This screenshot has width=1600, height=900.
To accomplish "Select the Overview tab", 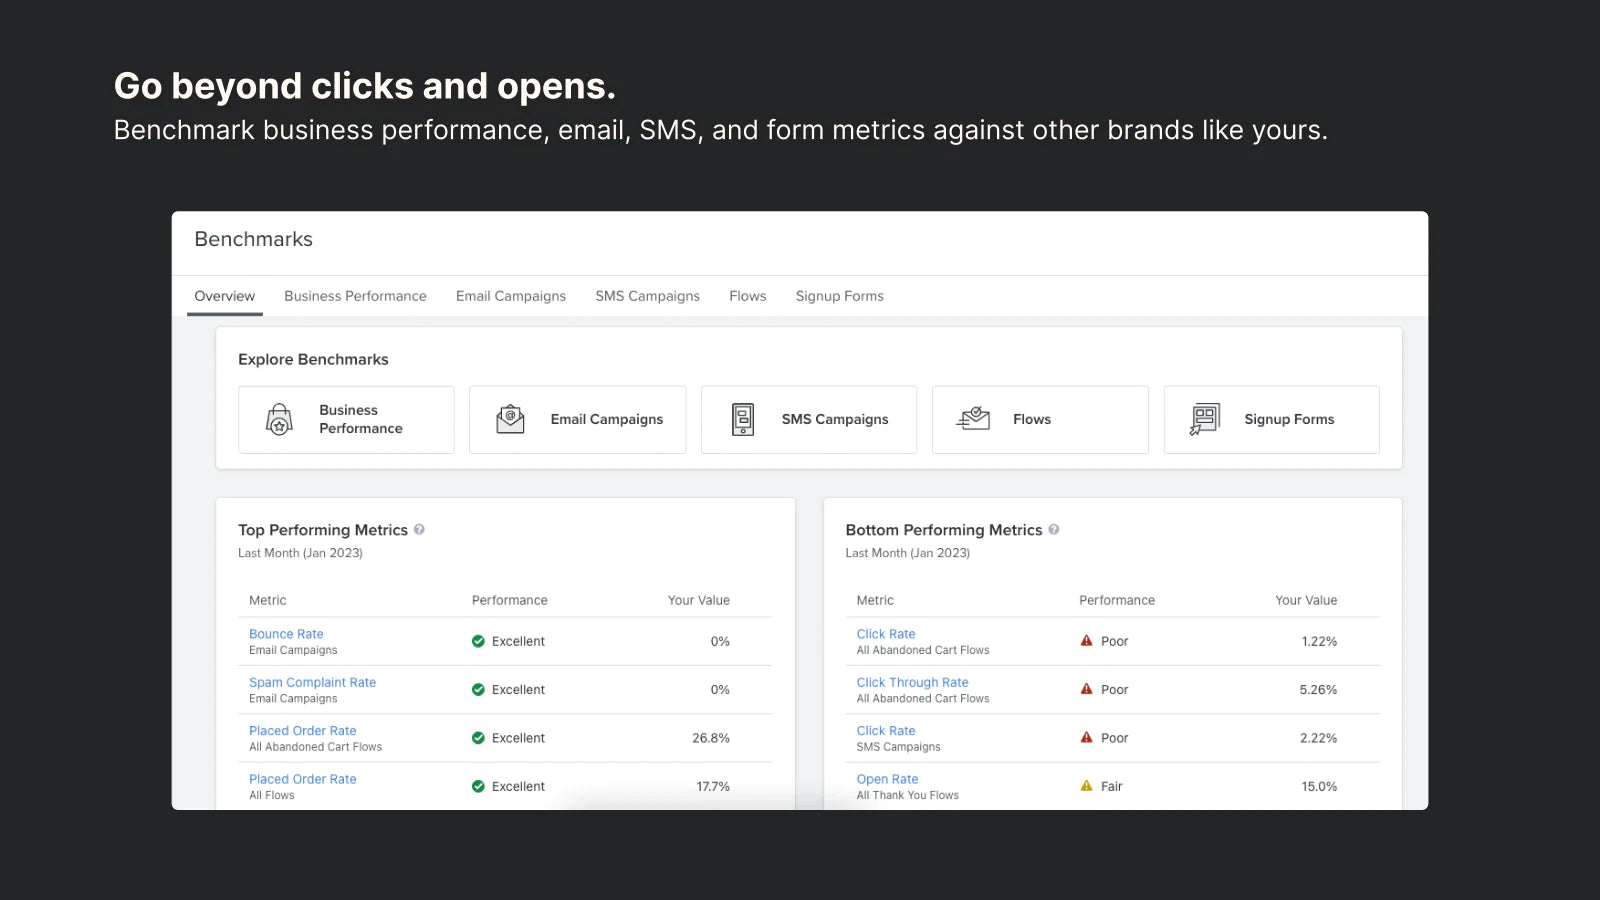I will coord(224,296).
